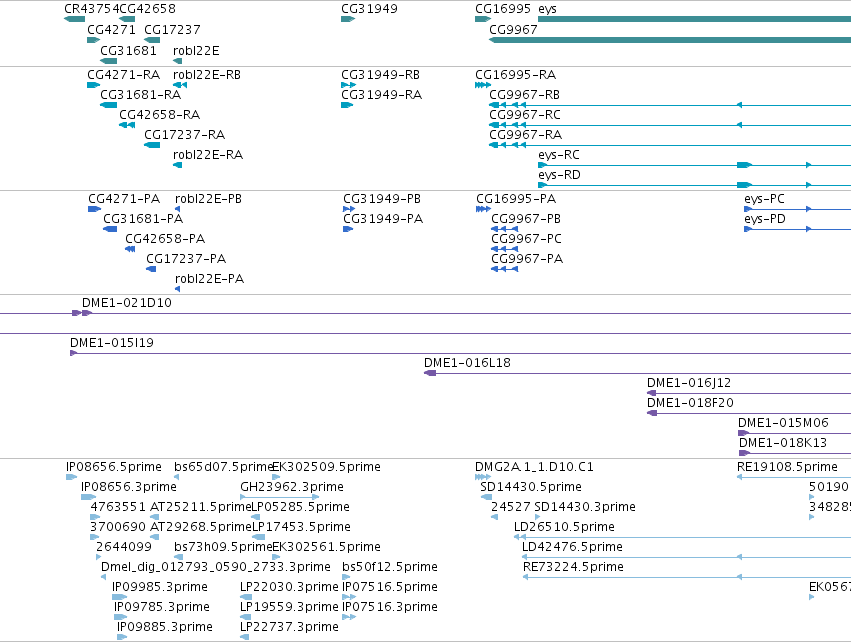Select EST IP08656.5prime
Screen dimensions: 851x642
114,467
